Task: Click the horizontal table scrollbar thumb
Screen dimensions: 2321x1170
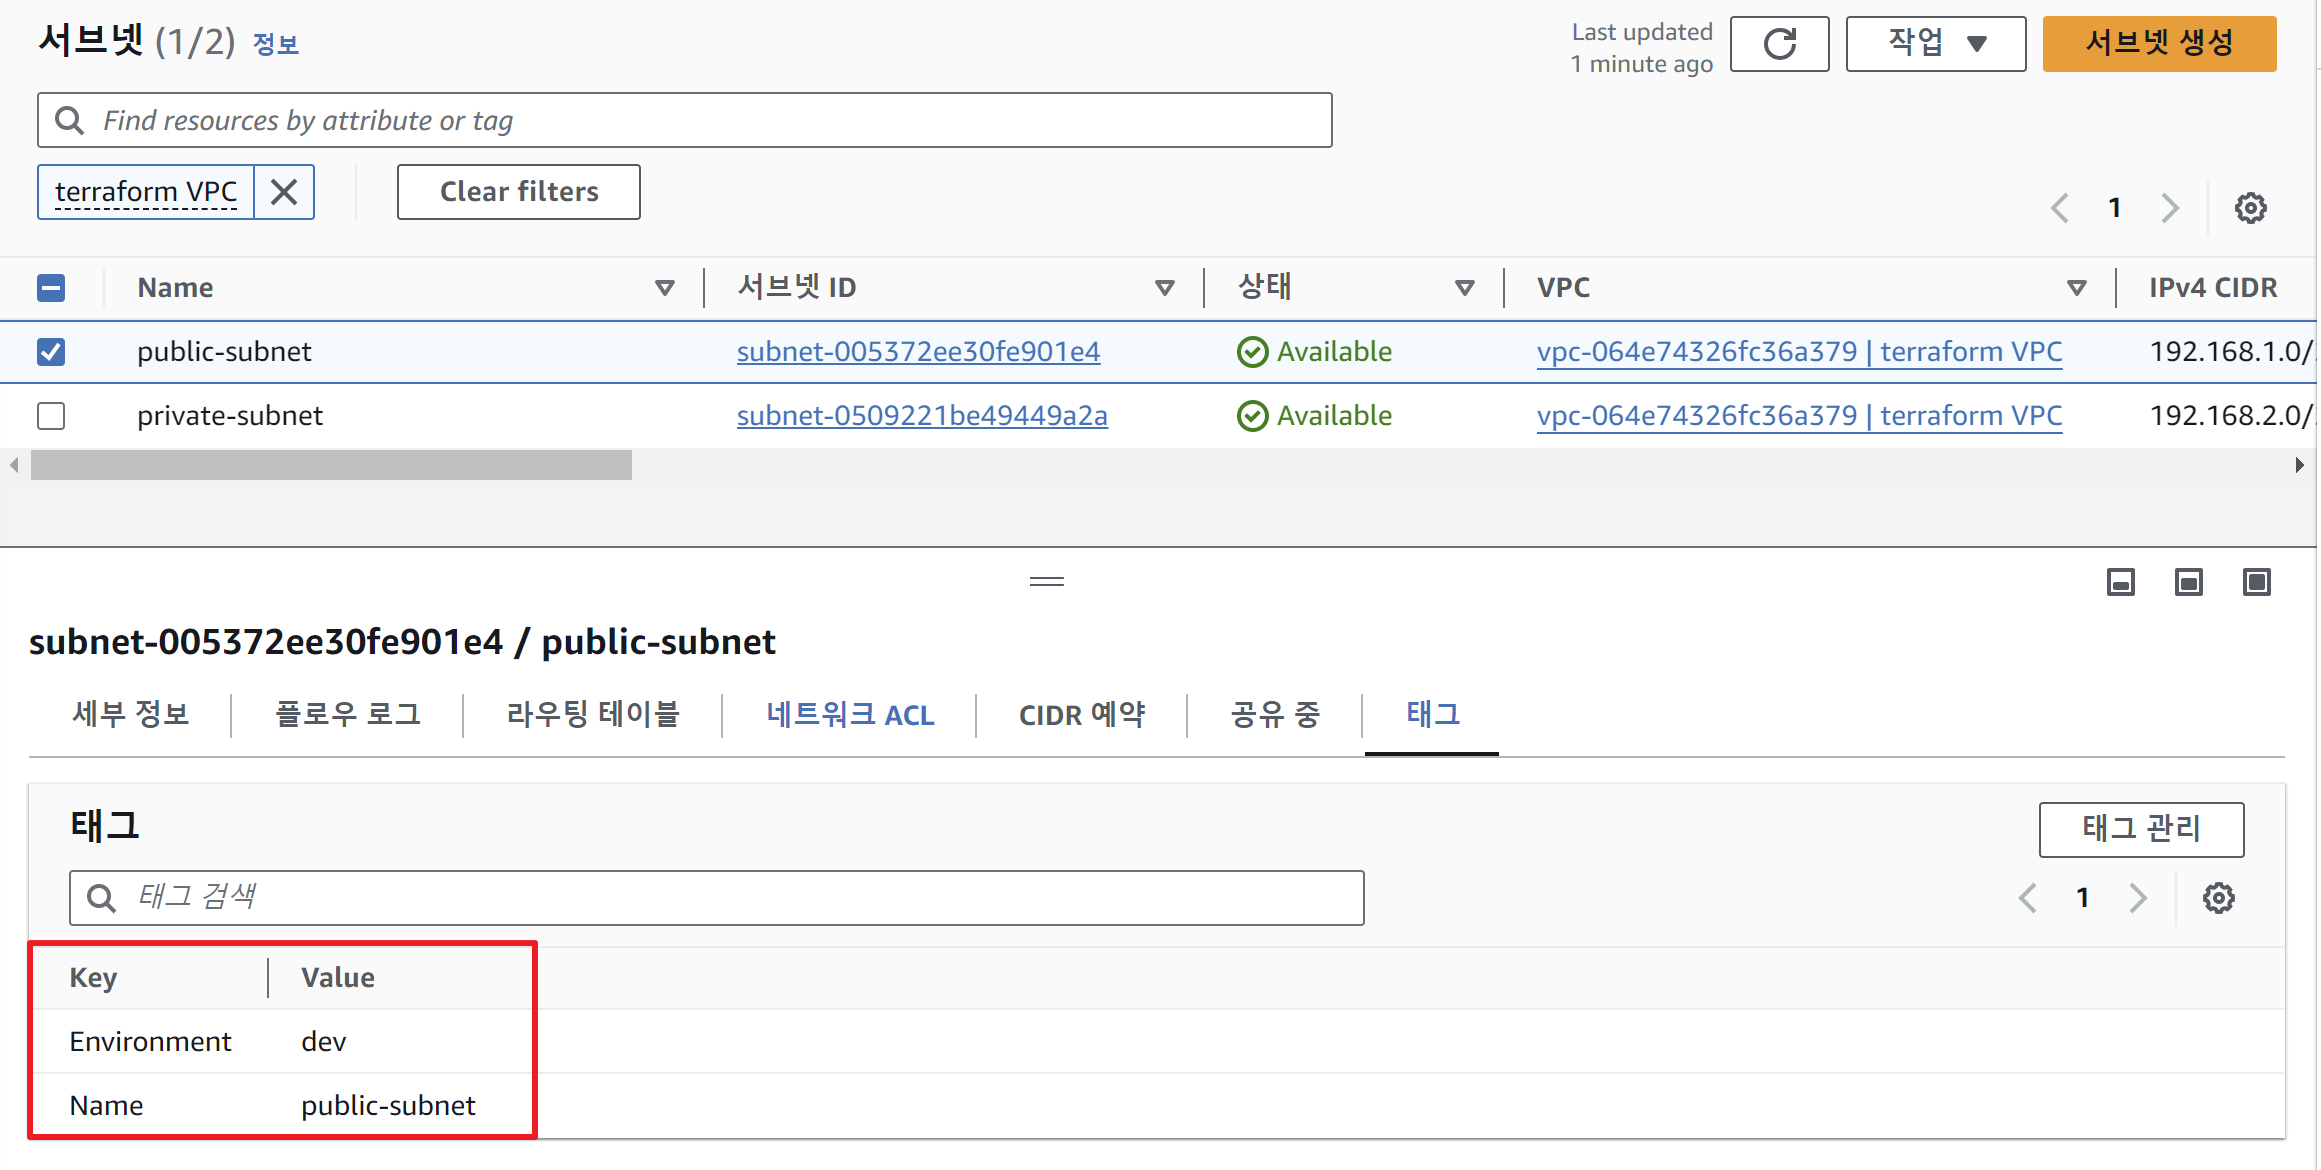Action: click(x=331, y=465)
